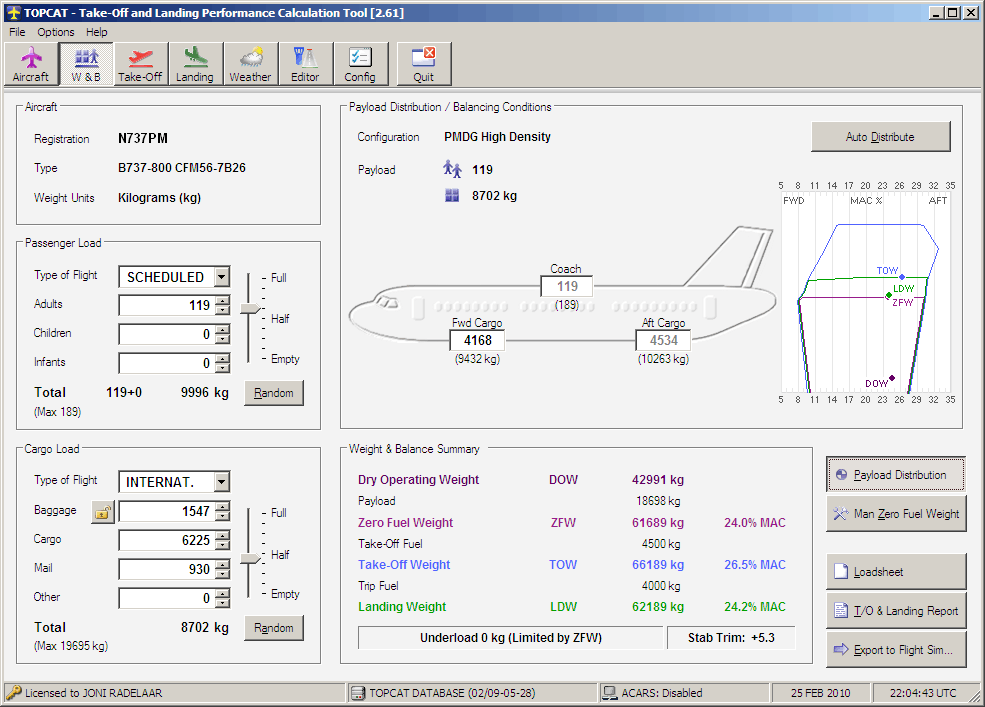Select the Take-Off toolbar icon
Image resolution: width=985 pixels, height=707 pixels.
[140, 65]
